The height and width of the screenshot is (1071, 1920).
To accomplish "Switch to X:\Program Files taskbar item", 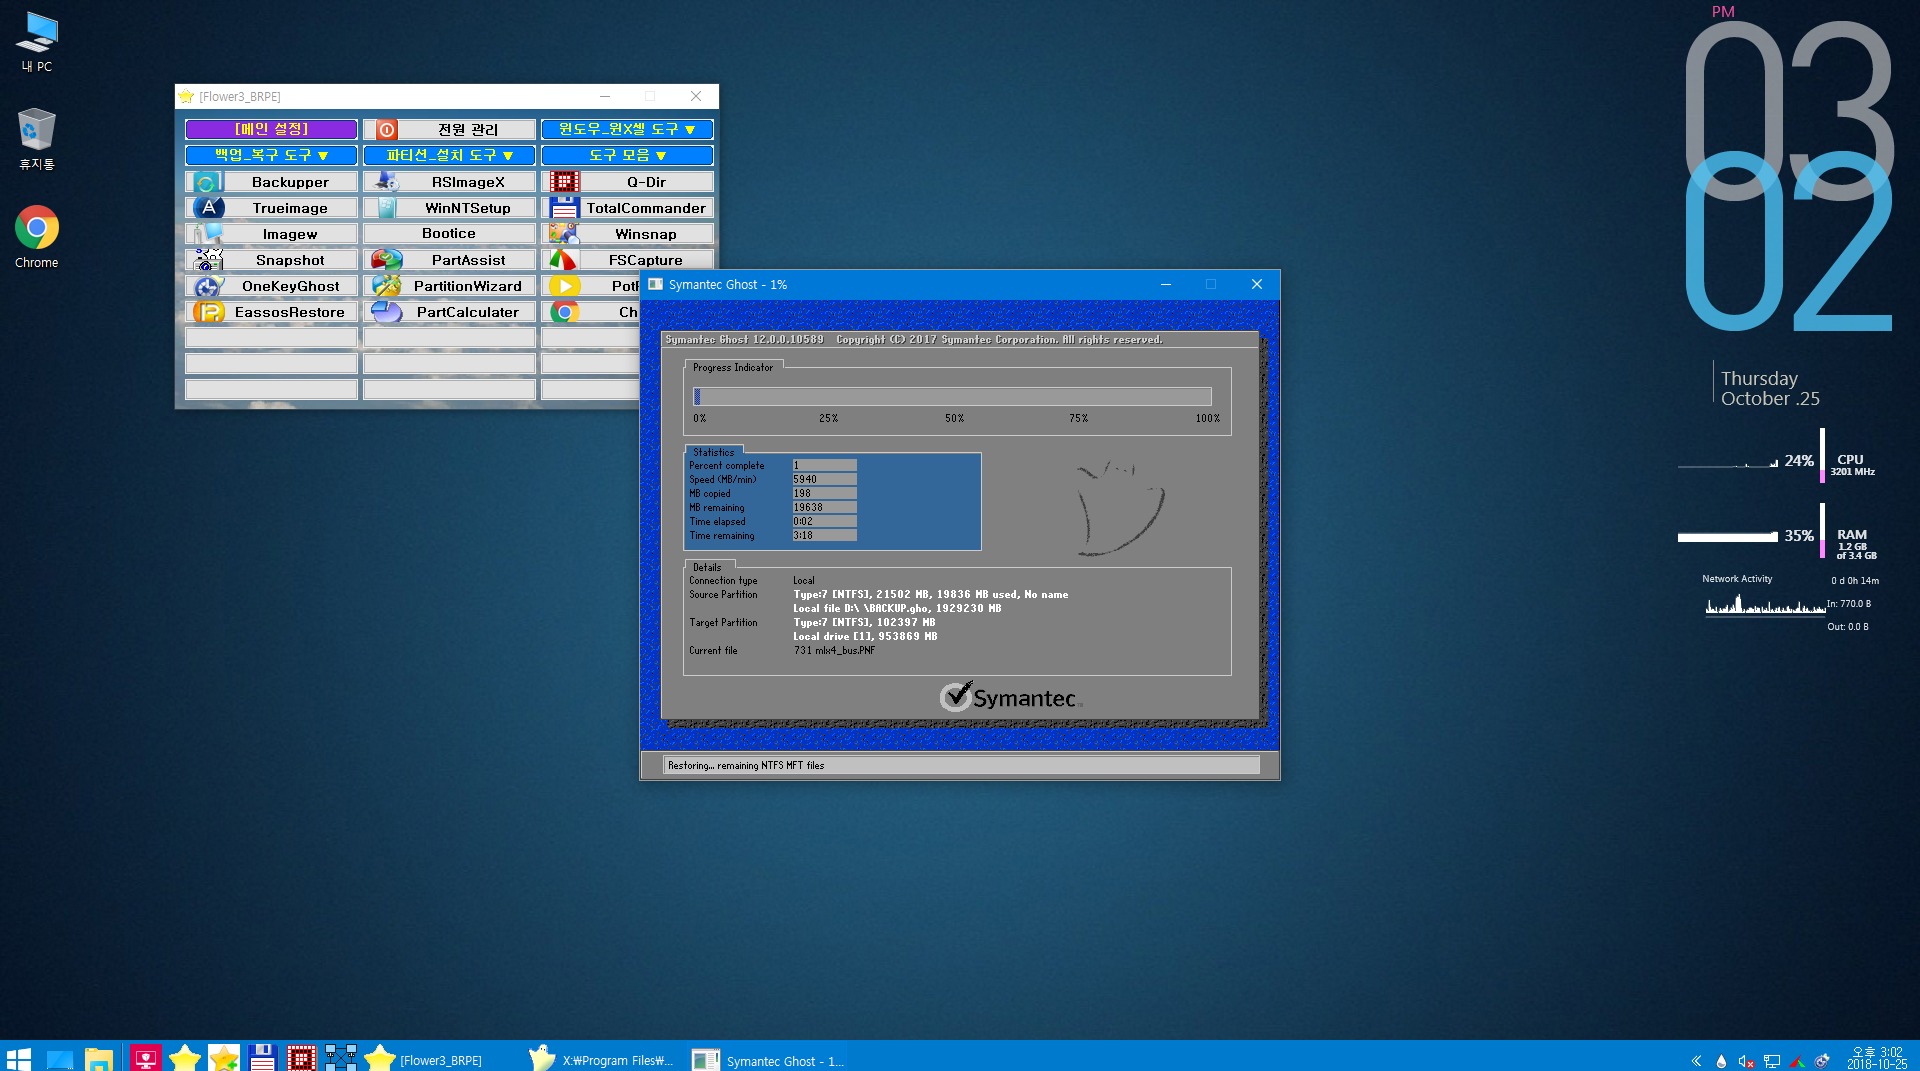I will click(x=602, y=1058).
